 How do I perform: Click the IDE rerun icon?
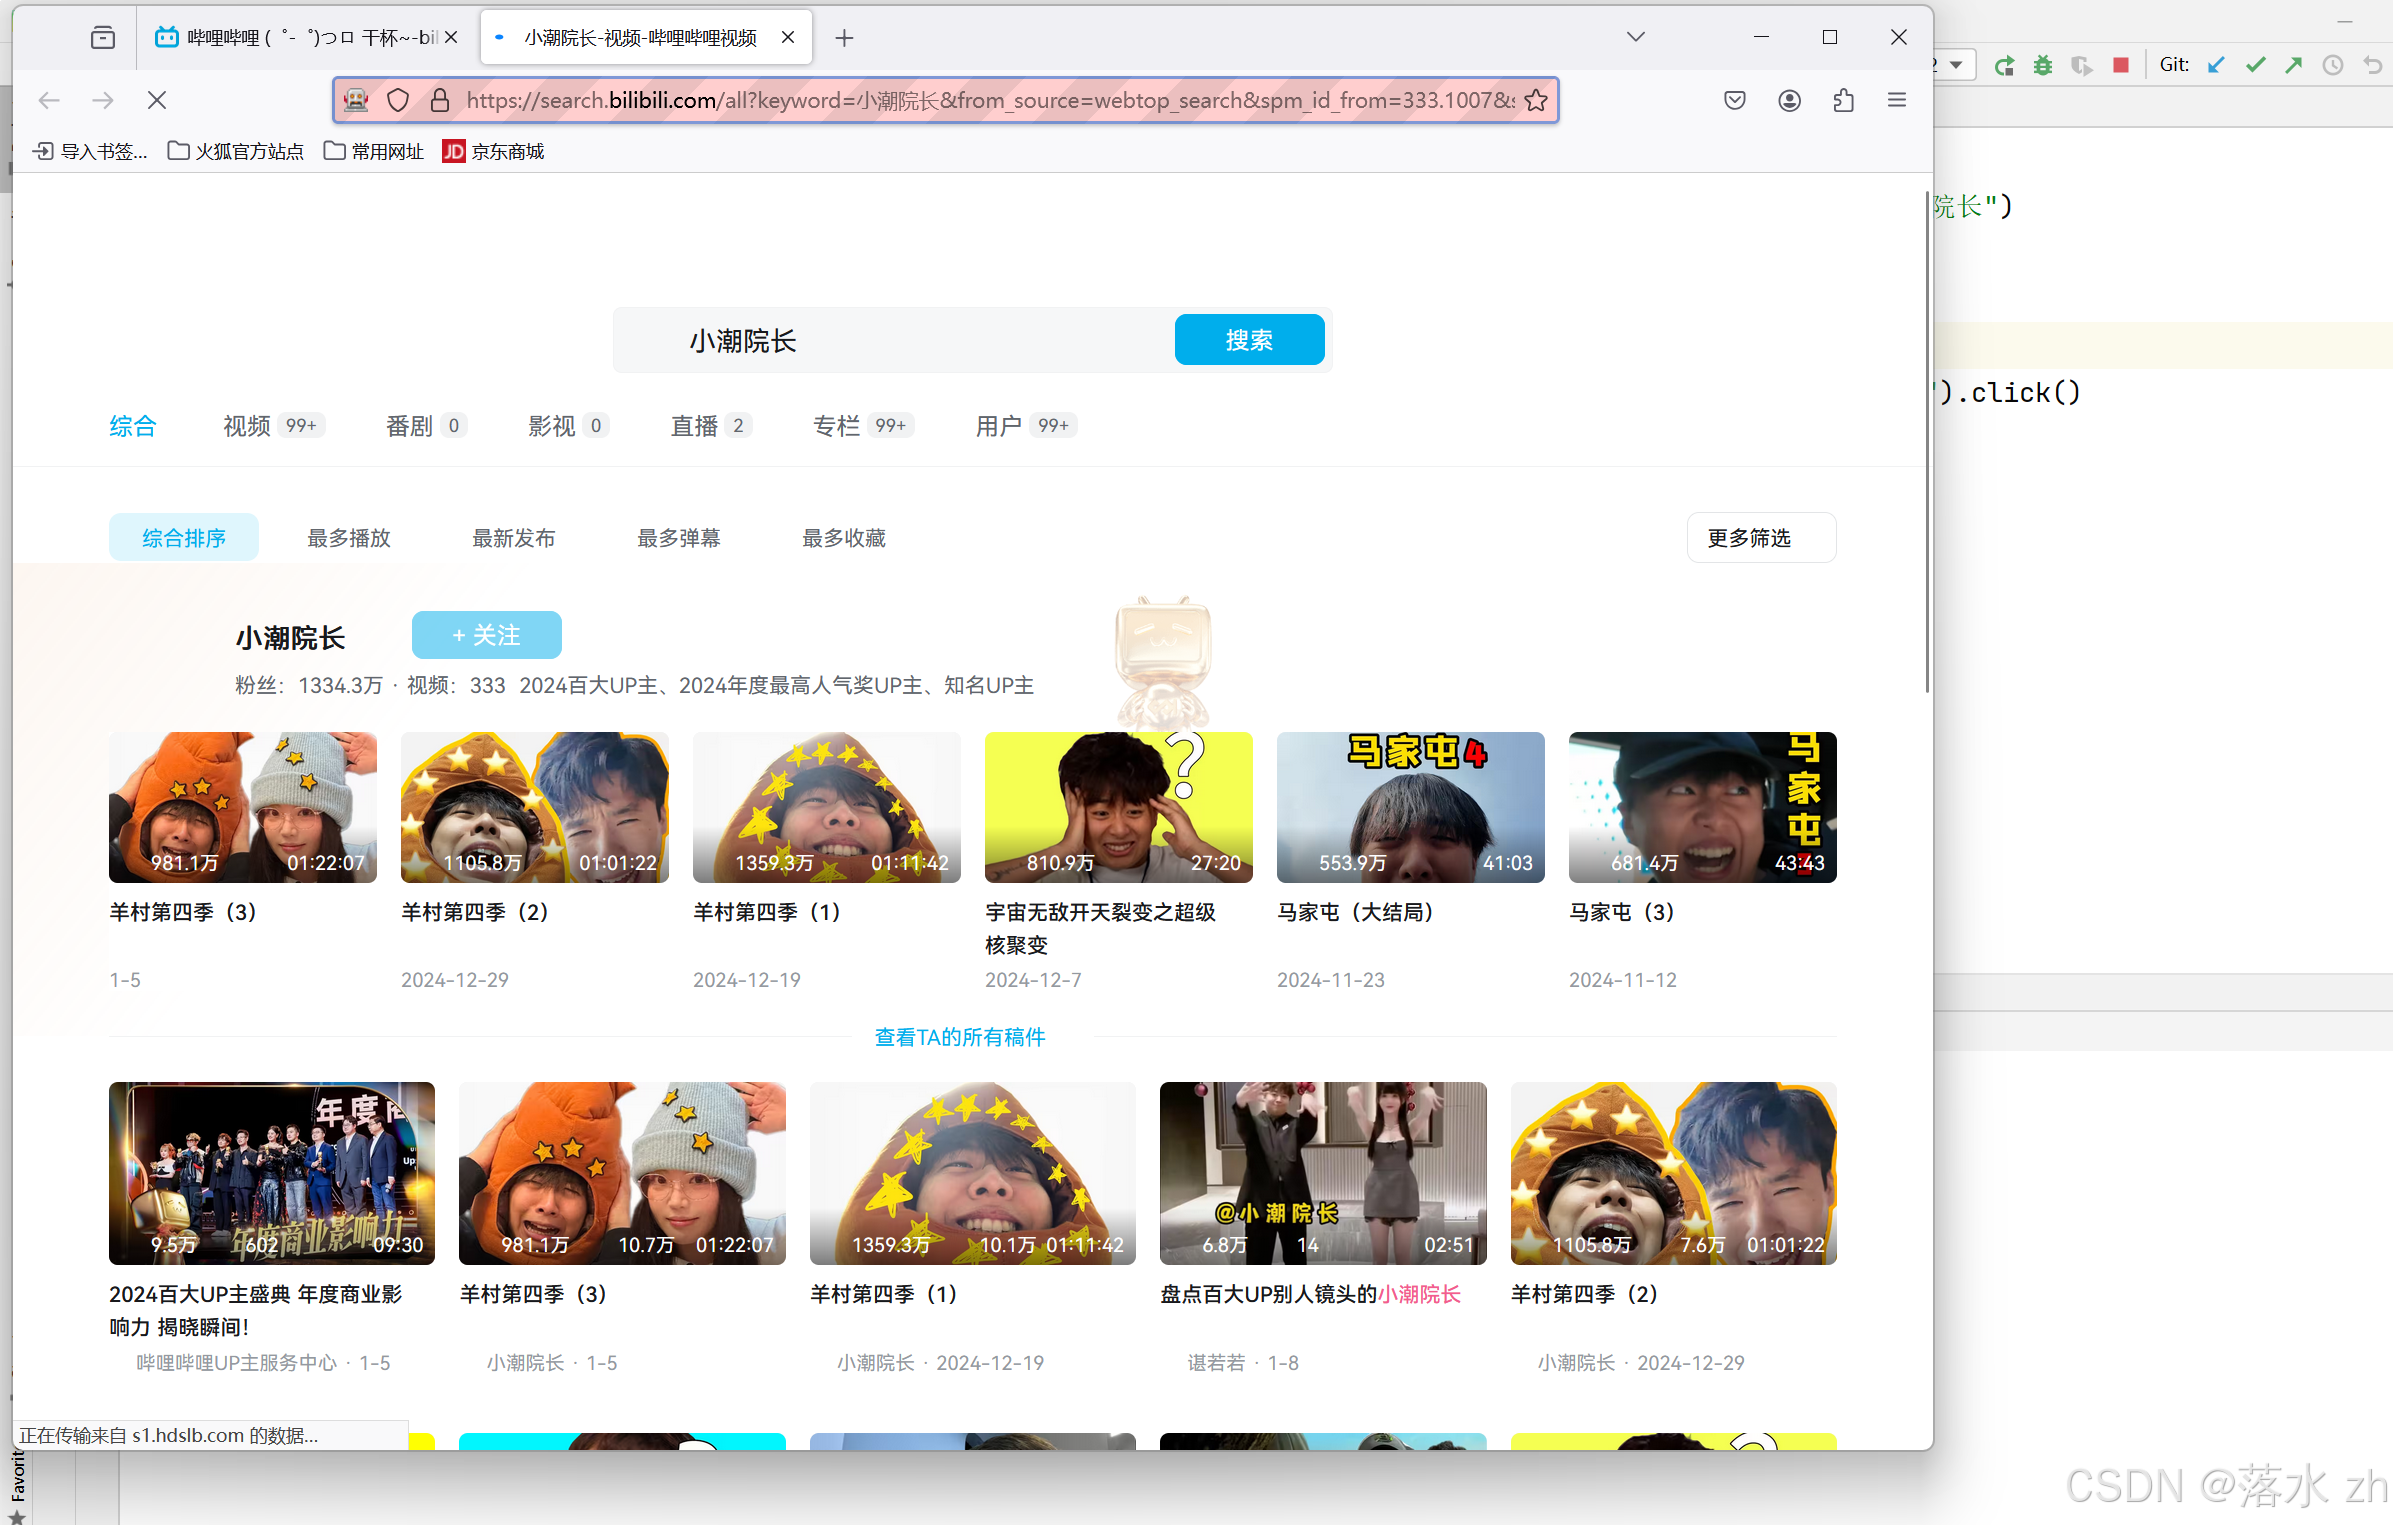pos(2004,66)
